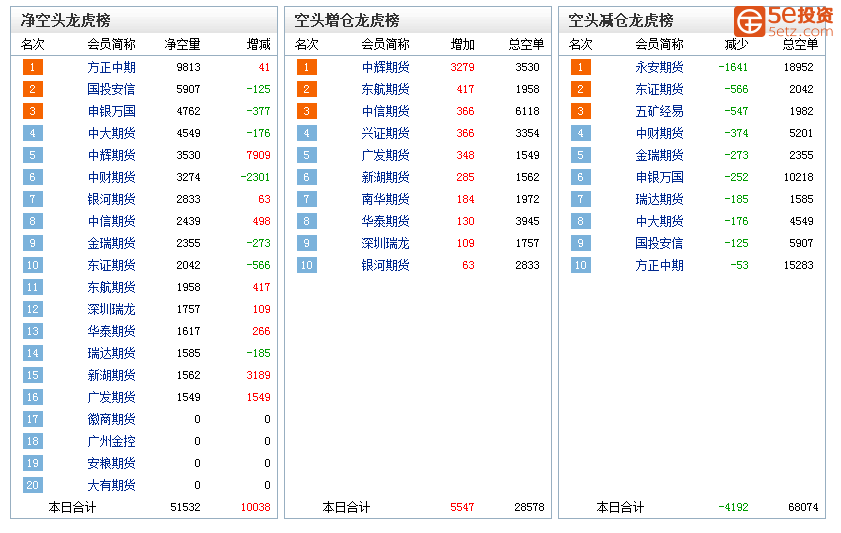Click 增减 header in 净空头龙虎榜
The image size is (841, 533).
pyautogui.click(x=259, y=45)
